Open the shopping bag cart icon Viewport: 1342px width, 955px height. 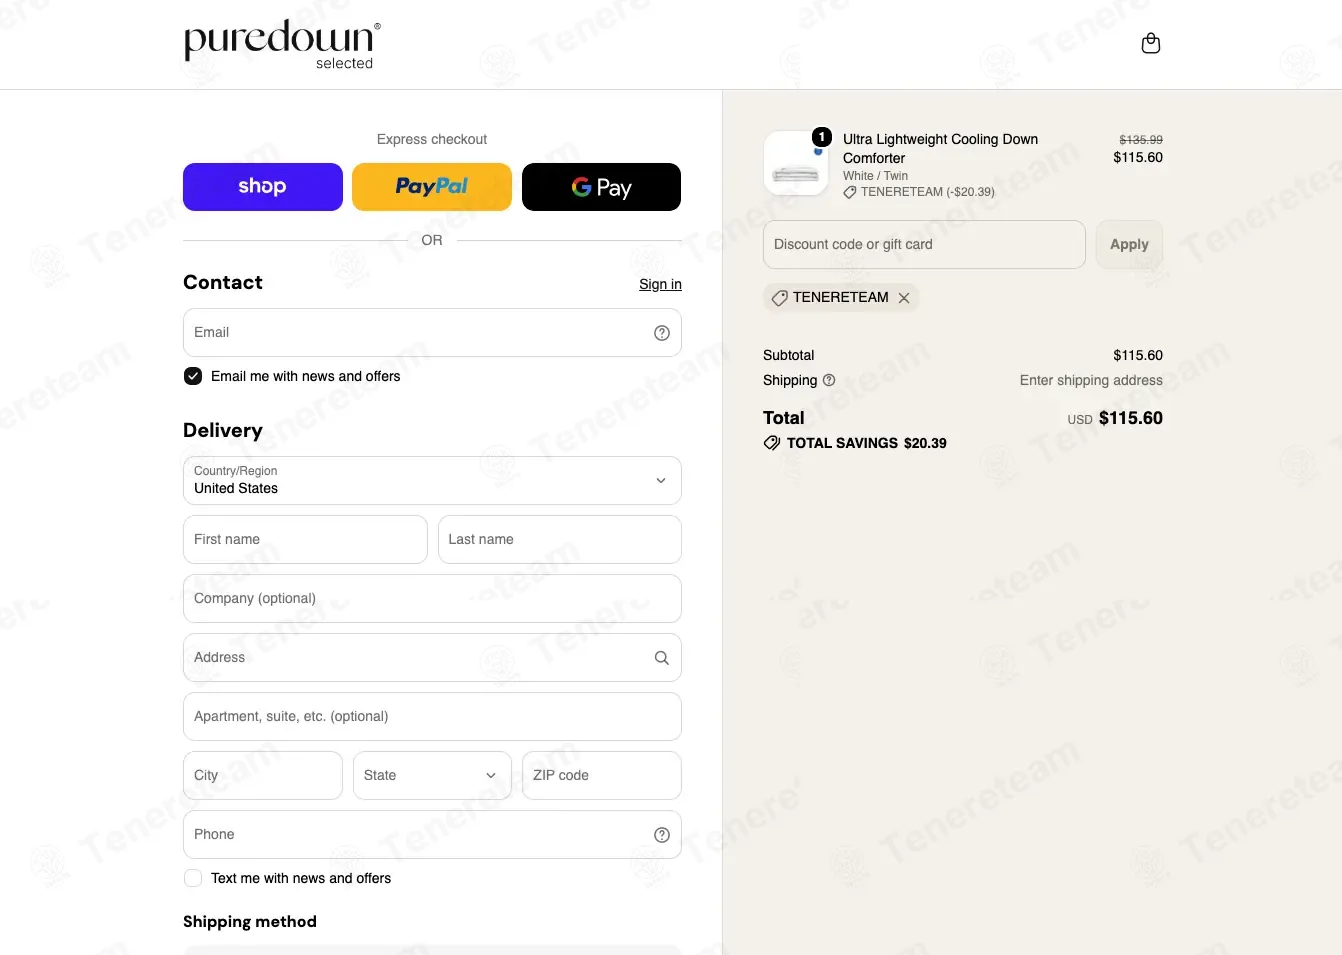click(1151, 43)
